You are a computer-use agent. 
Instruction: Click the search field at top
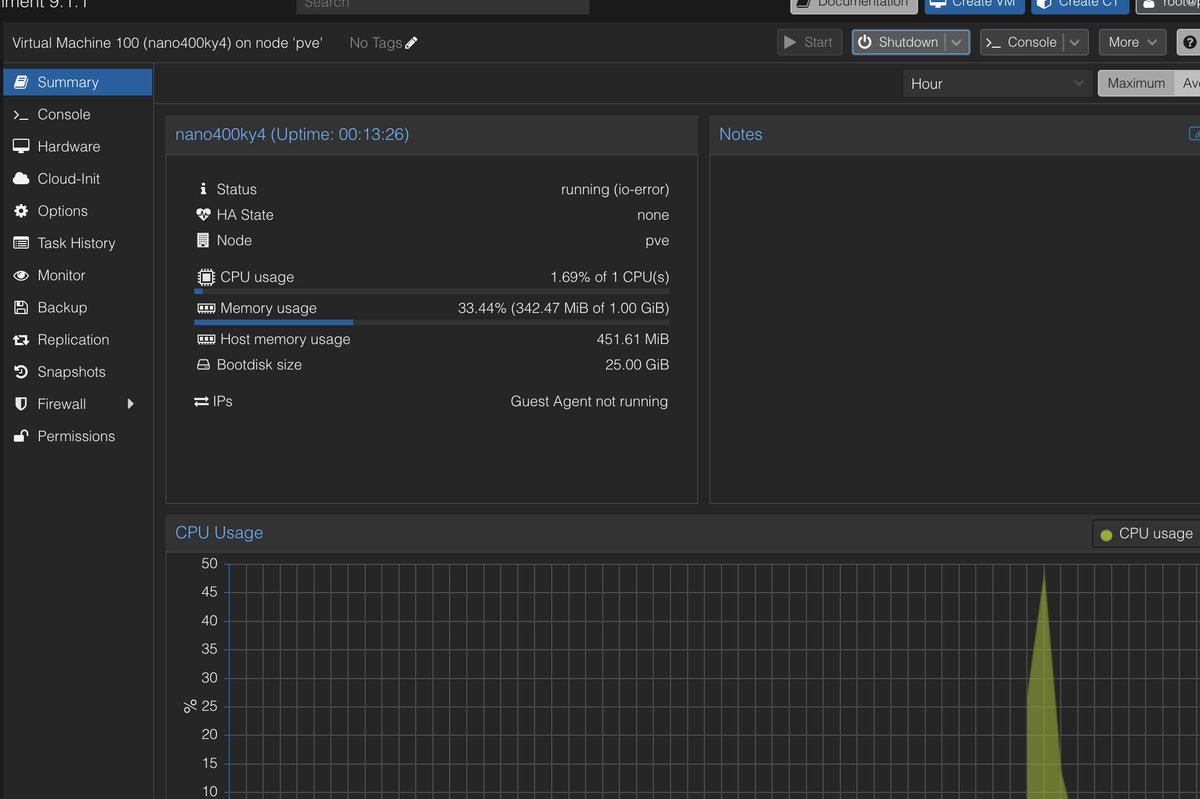point(443,4)
